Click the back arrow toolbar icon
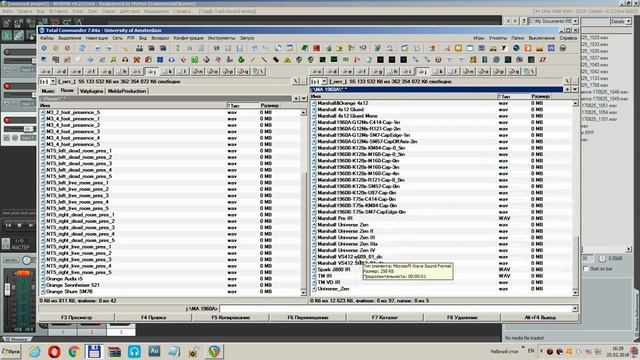Screen dimensions: 640x360 (x=98, y=48)
